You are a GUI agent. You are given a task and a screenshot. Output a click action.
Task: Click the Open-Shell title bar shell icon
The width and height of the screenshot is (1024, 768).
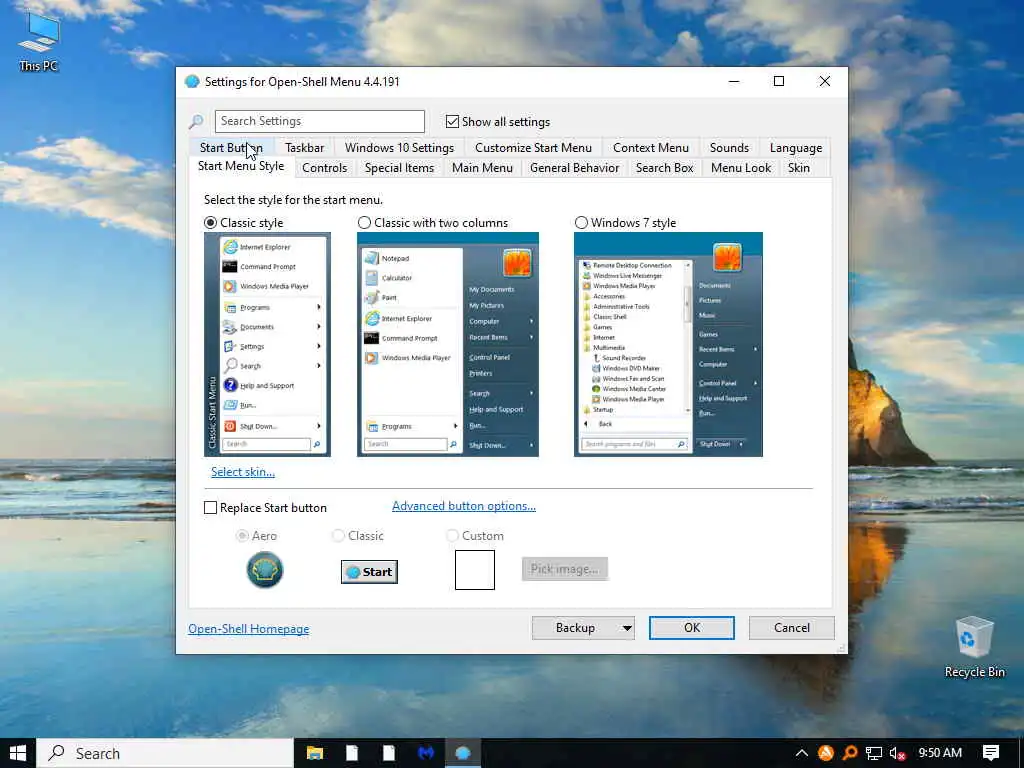click(x=192, y=82)
